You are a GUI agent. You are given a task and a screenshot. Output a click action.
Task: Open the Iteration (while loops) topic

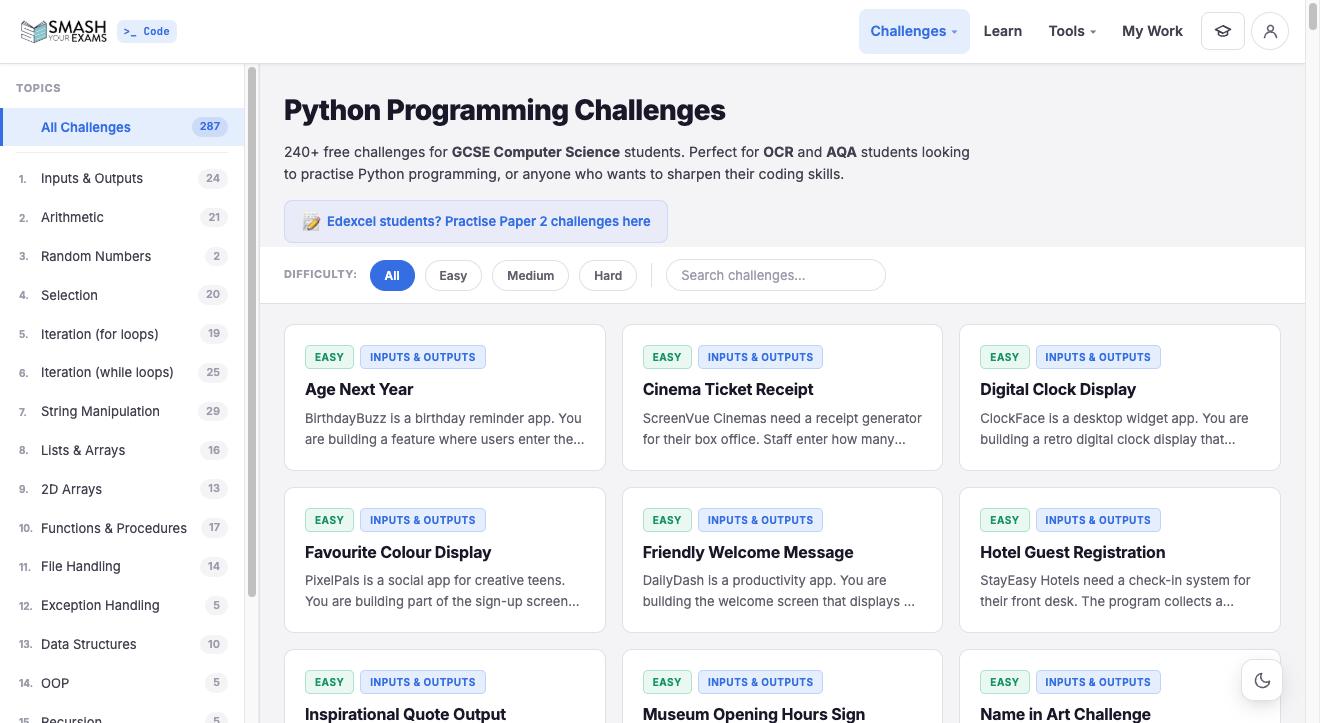[122, 372]
